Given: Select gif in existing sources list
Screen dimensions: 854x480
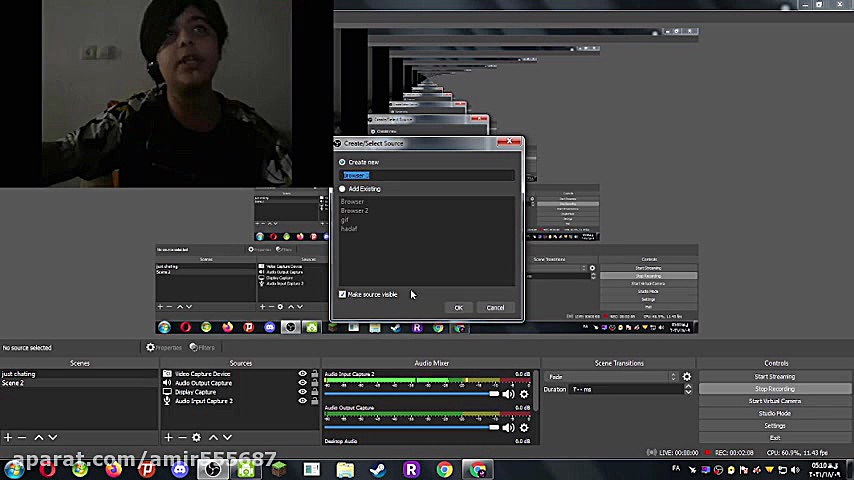Looking at the screenshot, I should (344, 220).
